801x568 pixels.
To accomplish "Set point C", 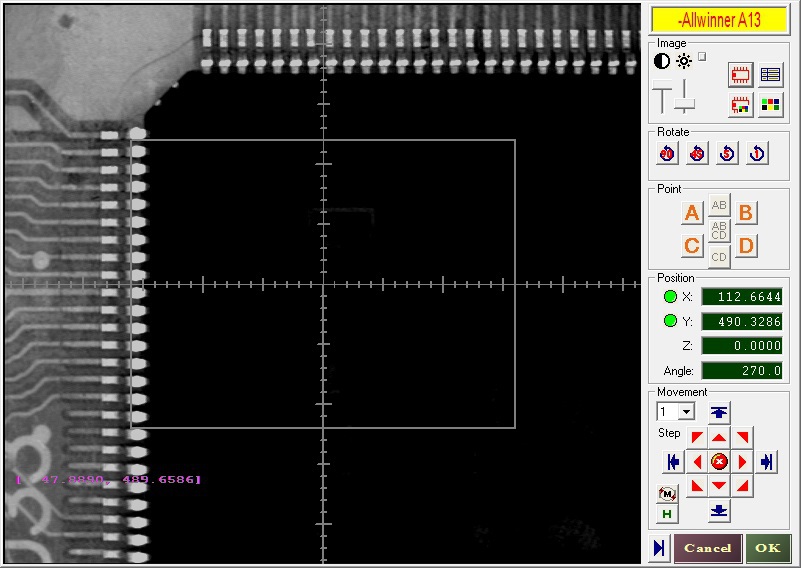I will tap(692, 246).
